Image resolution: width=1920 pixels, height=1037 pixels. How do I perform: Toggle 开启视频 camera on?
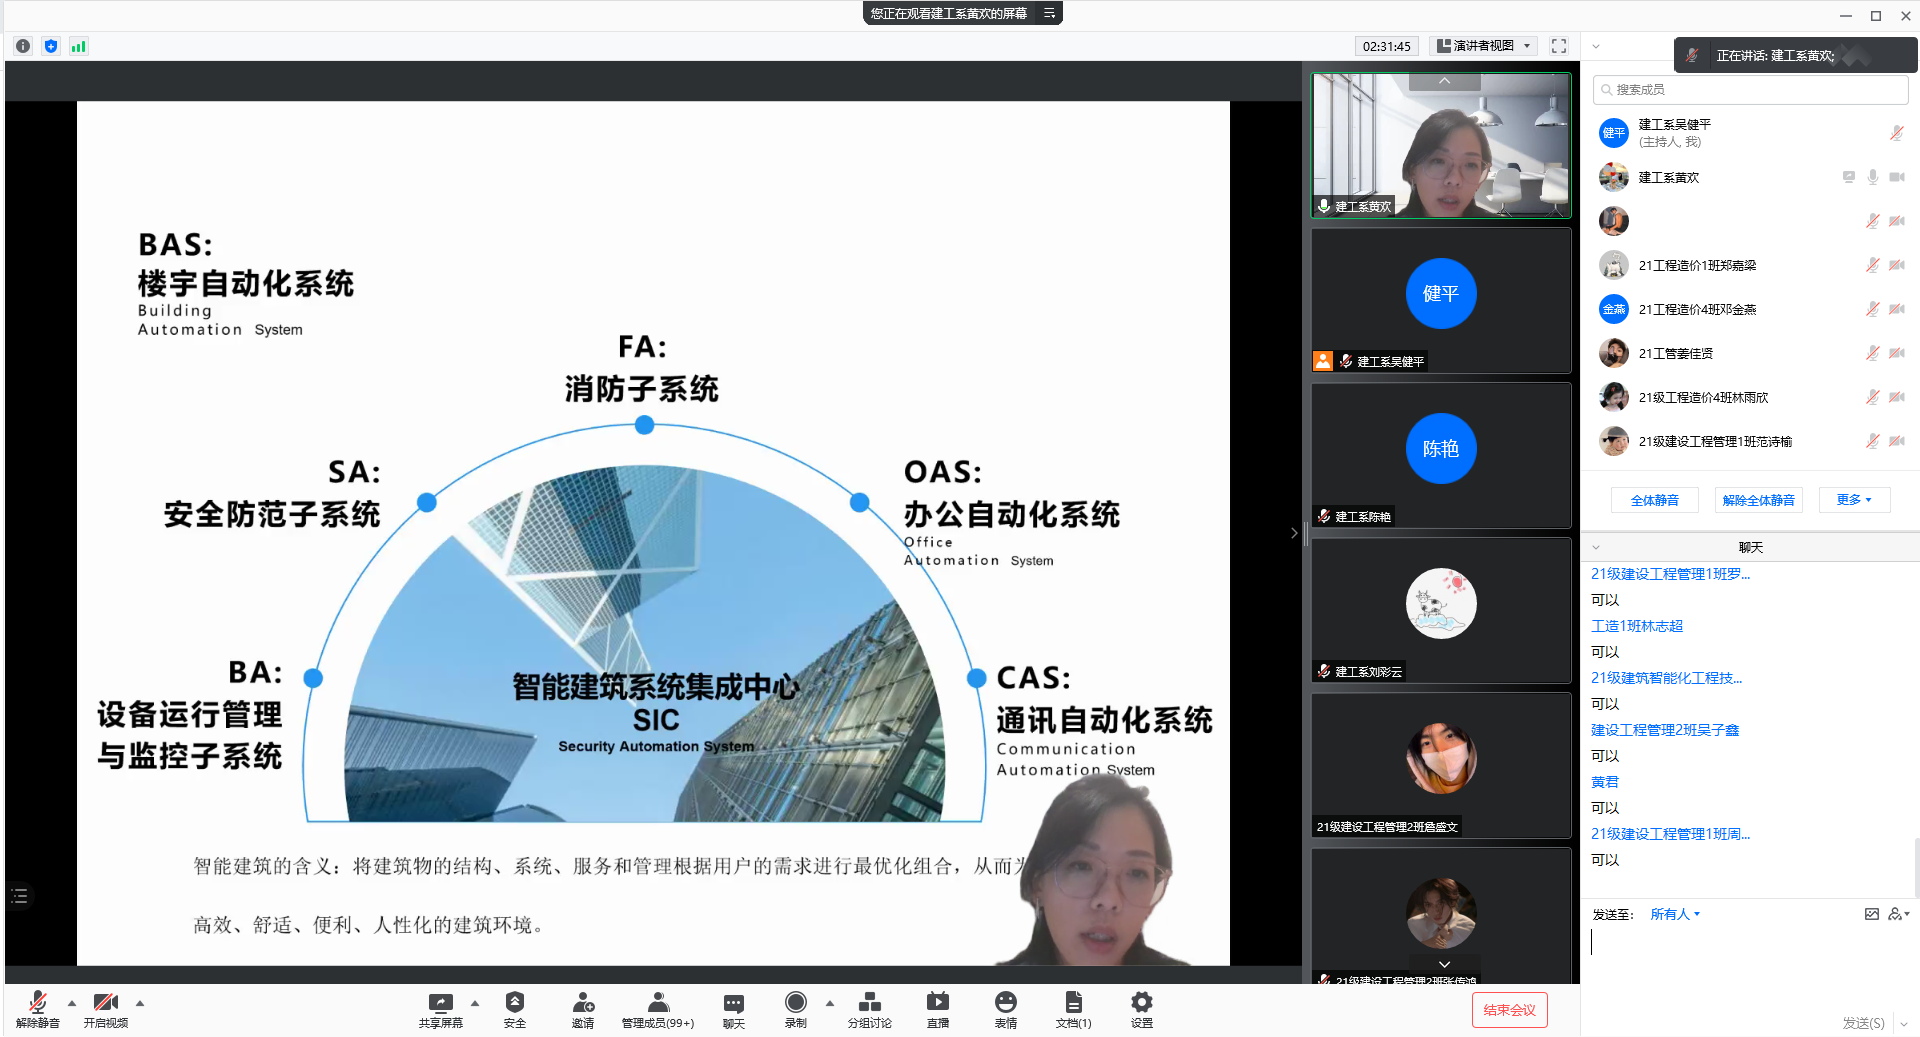[x=105, y=1003]
